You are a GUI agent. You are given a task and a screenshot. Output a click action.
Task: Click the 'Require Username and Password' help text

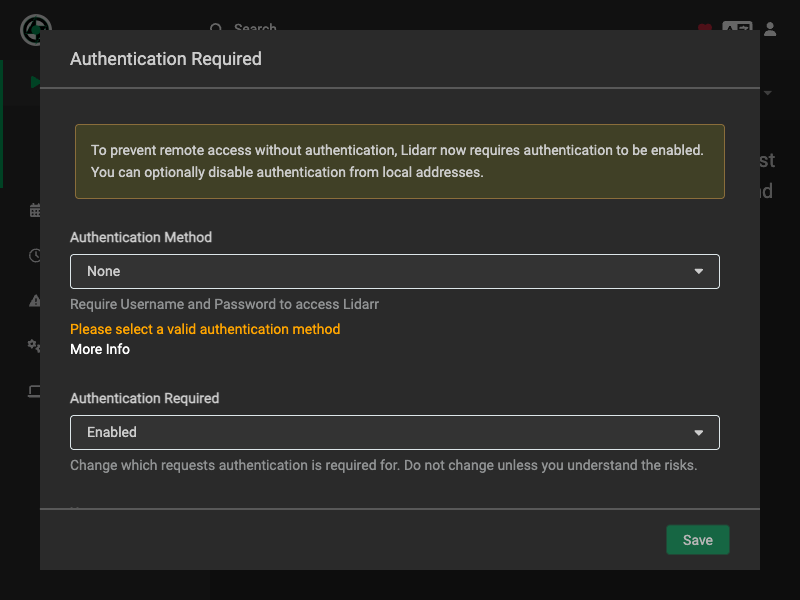pos(224,304)
